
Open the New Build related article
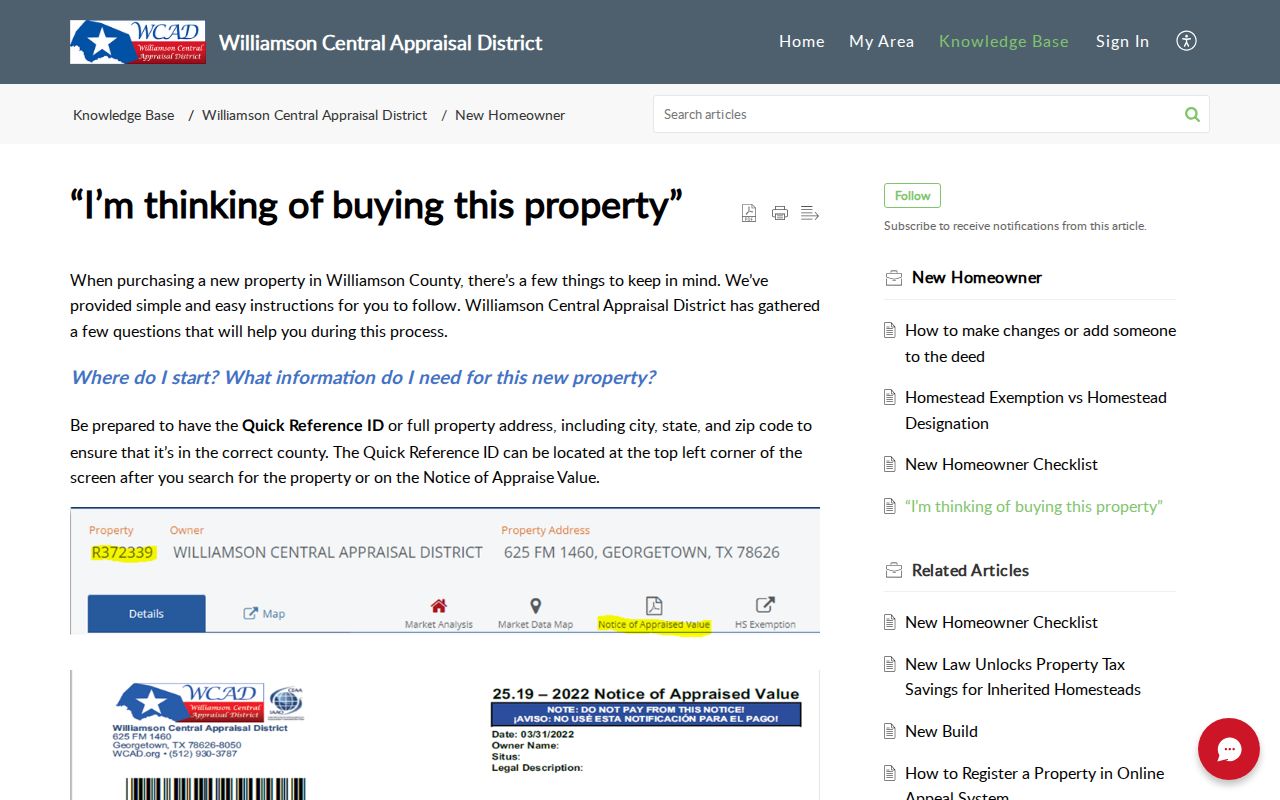click(941, 731)
